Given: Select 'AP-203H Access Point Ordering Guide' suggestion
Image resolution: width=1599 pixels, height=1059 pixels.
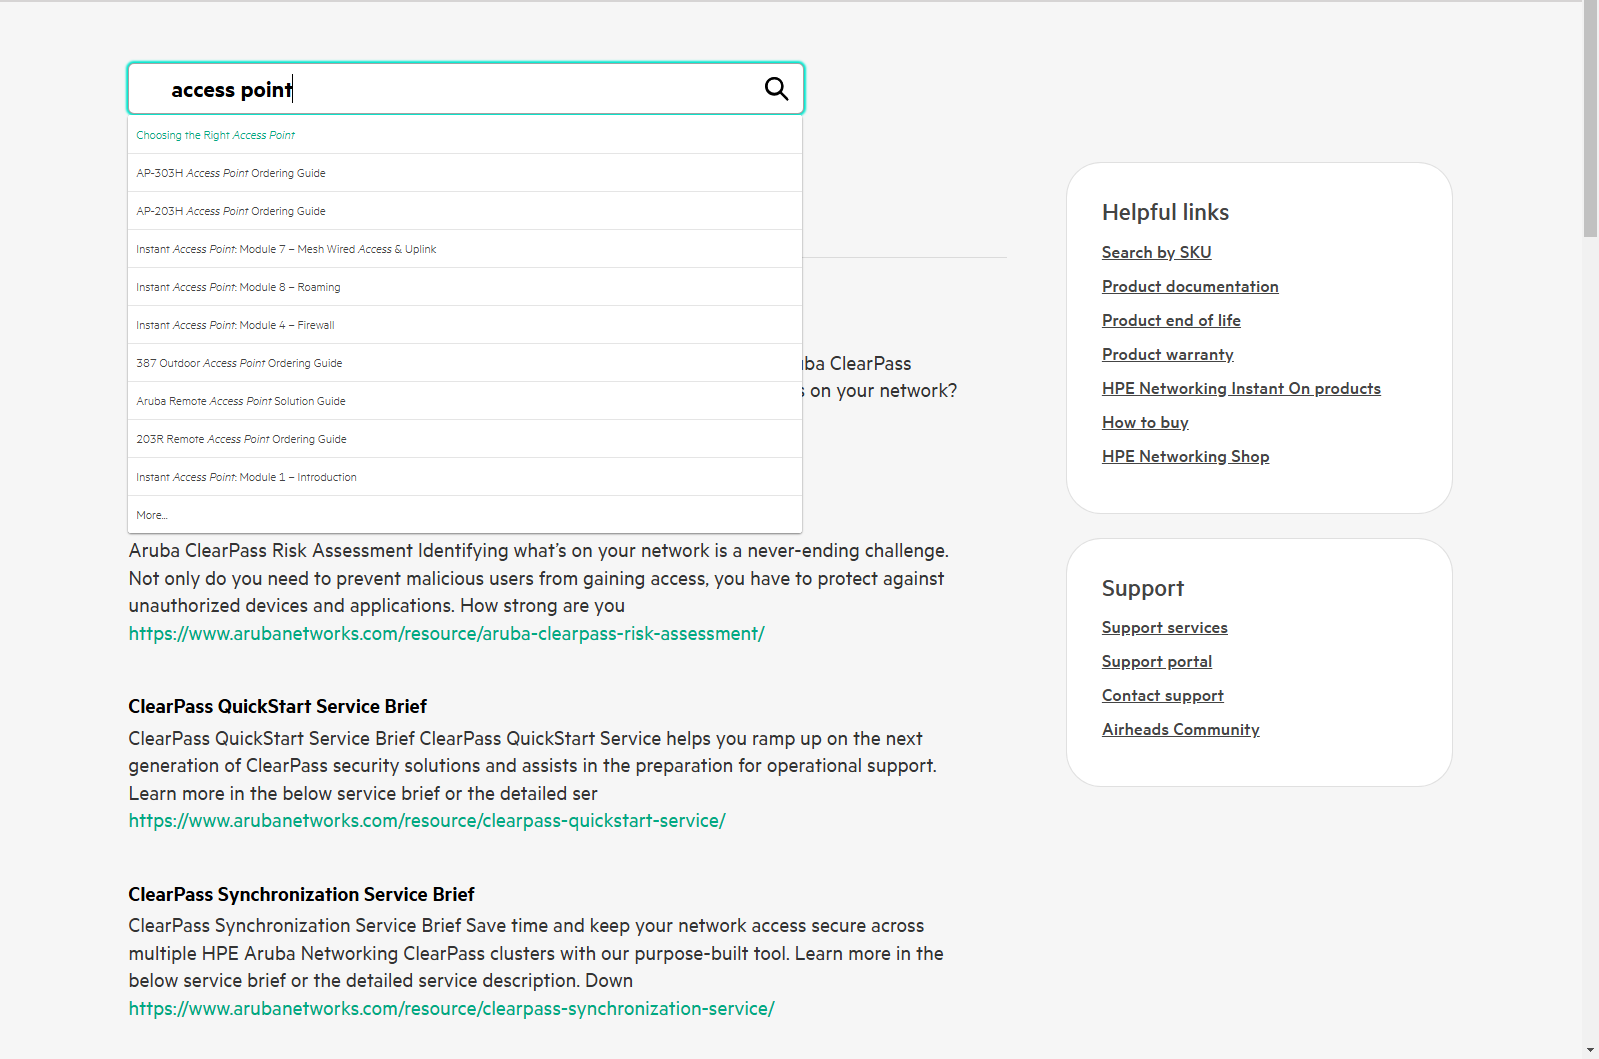Looking at the screenshot, I should [x=465, y=211].
